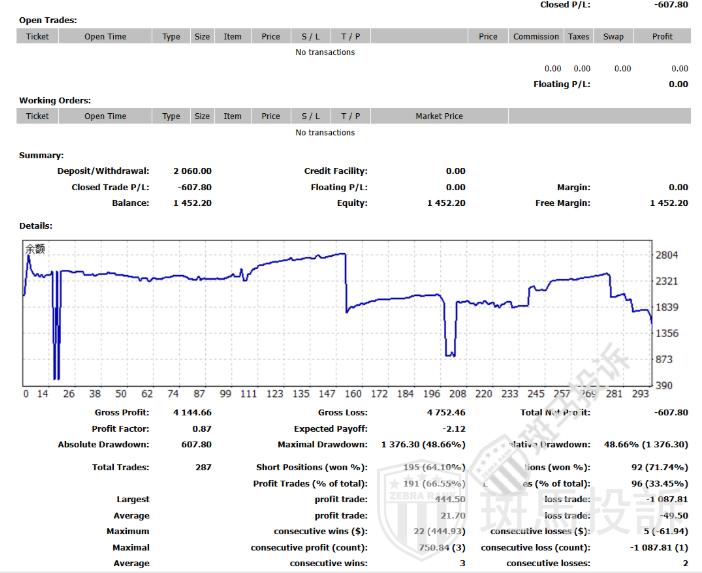
Task: Click the Maximal Drawdown value
Action: [x=423, y=444]
